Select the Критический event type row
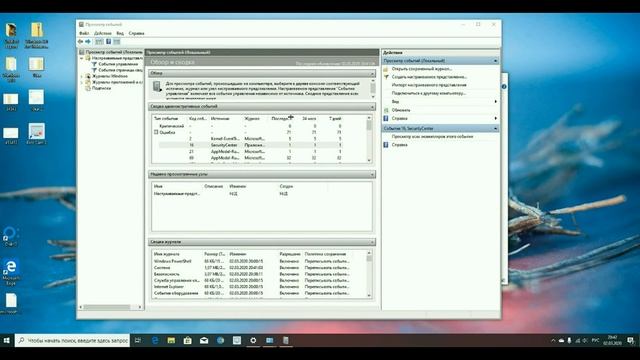 point(250,126)
